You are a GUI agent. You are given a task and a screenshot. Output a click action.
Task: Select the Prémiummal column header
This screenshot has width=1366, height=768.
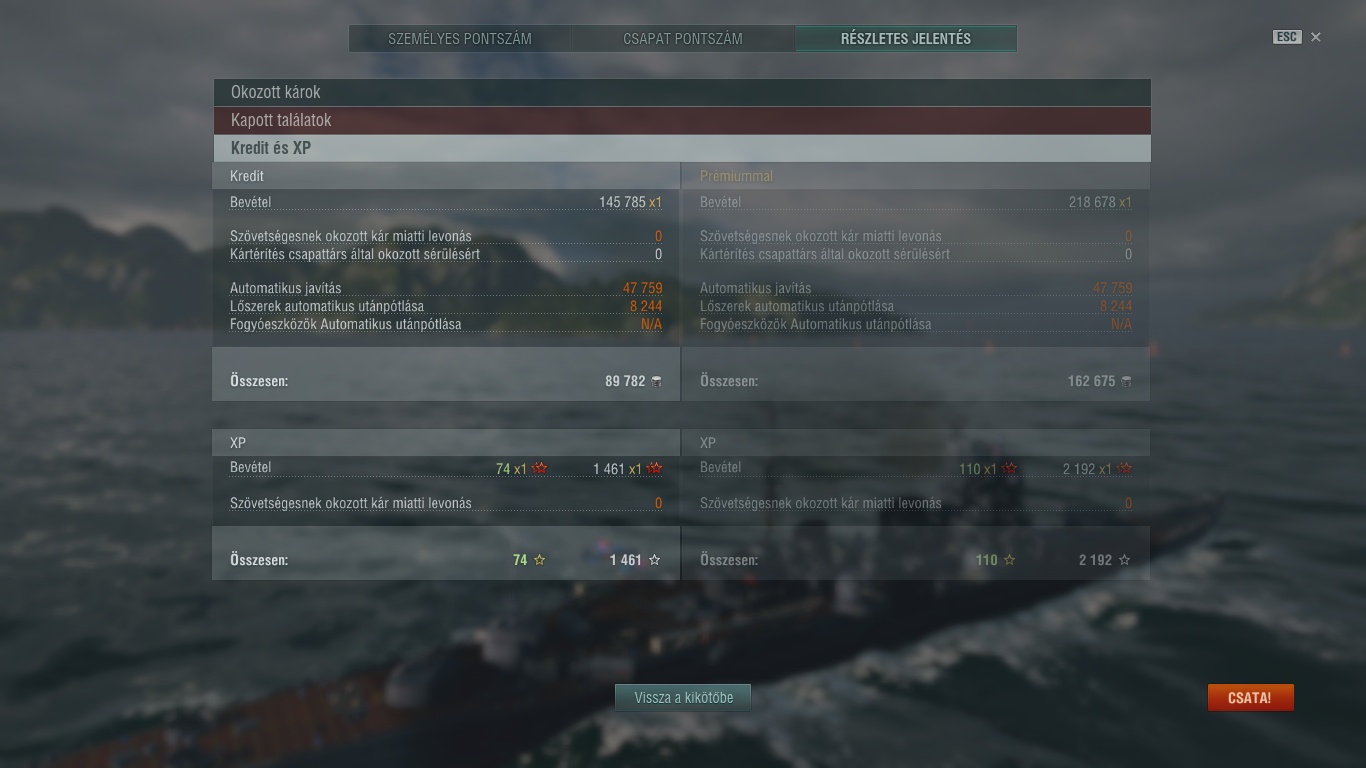click(x=737, y=176)
